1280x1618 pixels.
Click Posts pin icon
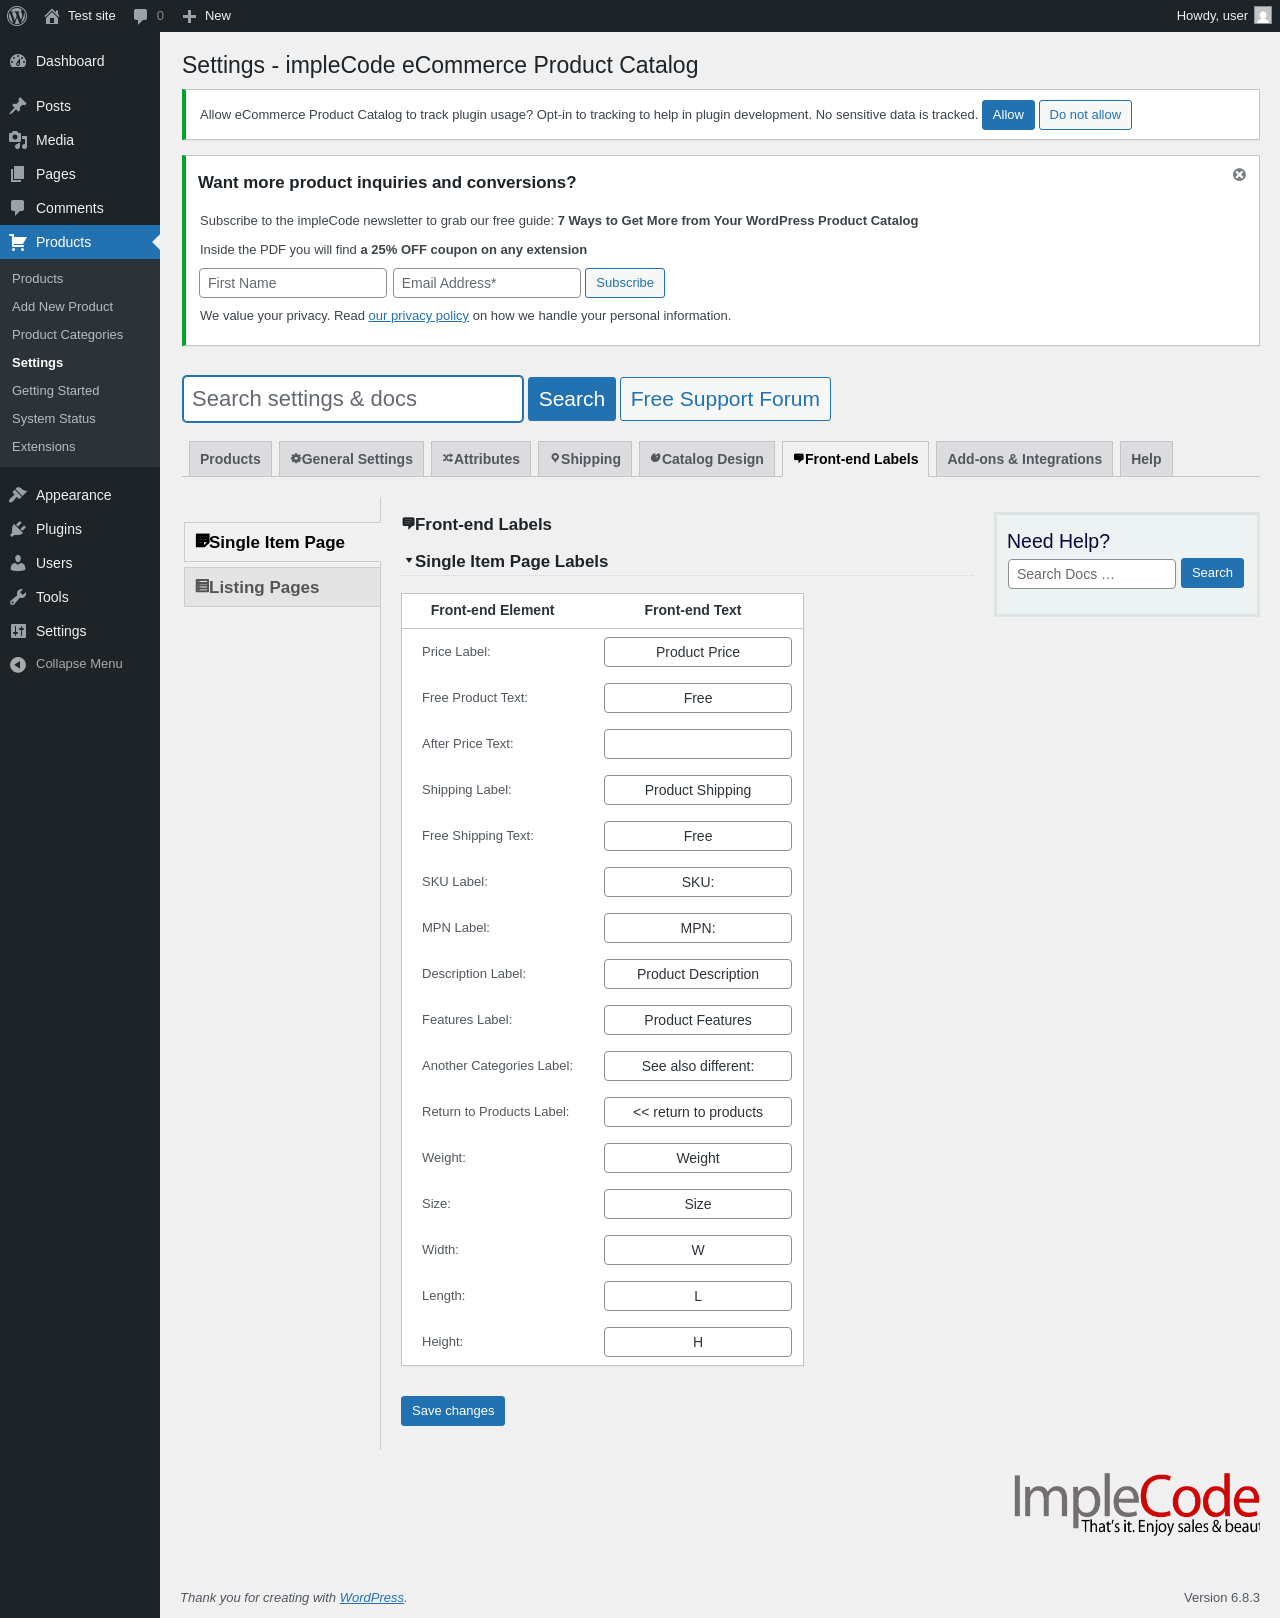point(18,106)
